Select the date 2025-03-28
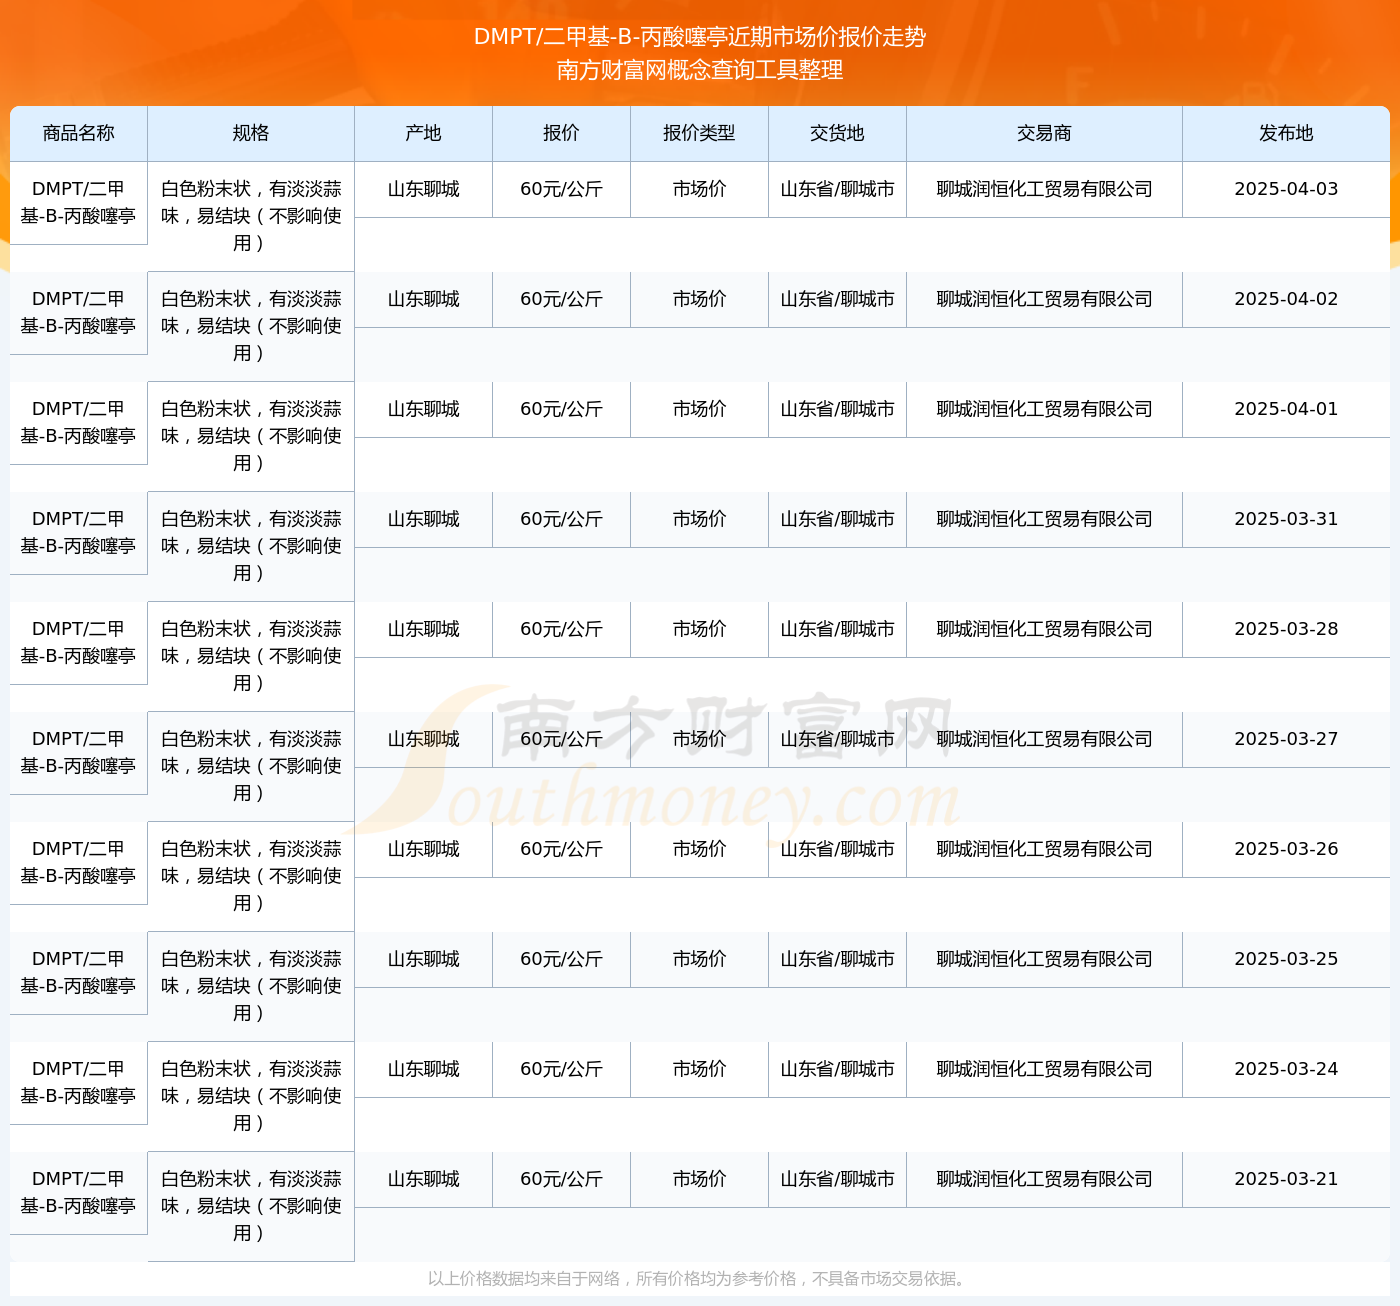Image resolution: width=1400 pixels, height=1306 pixels. click(1286, 629)
